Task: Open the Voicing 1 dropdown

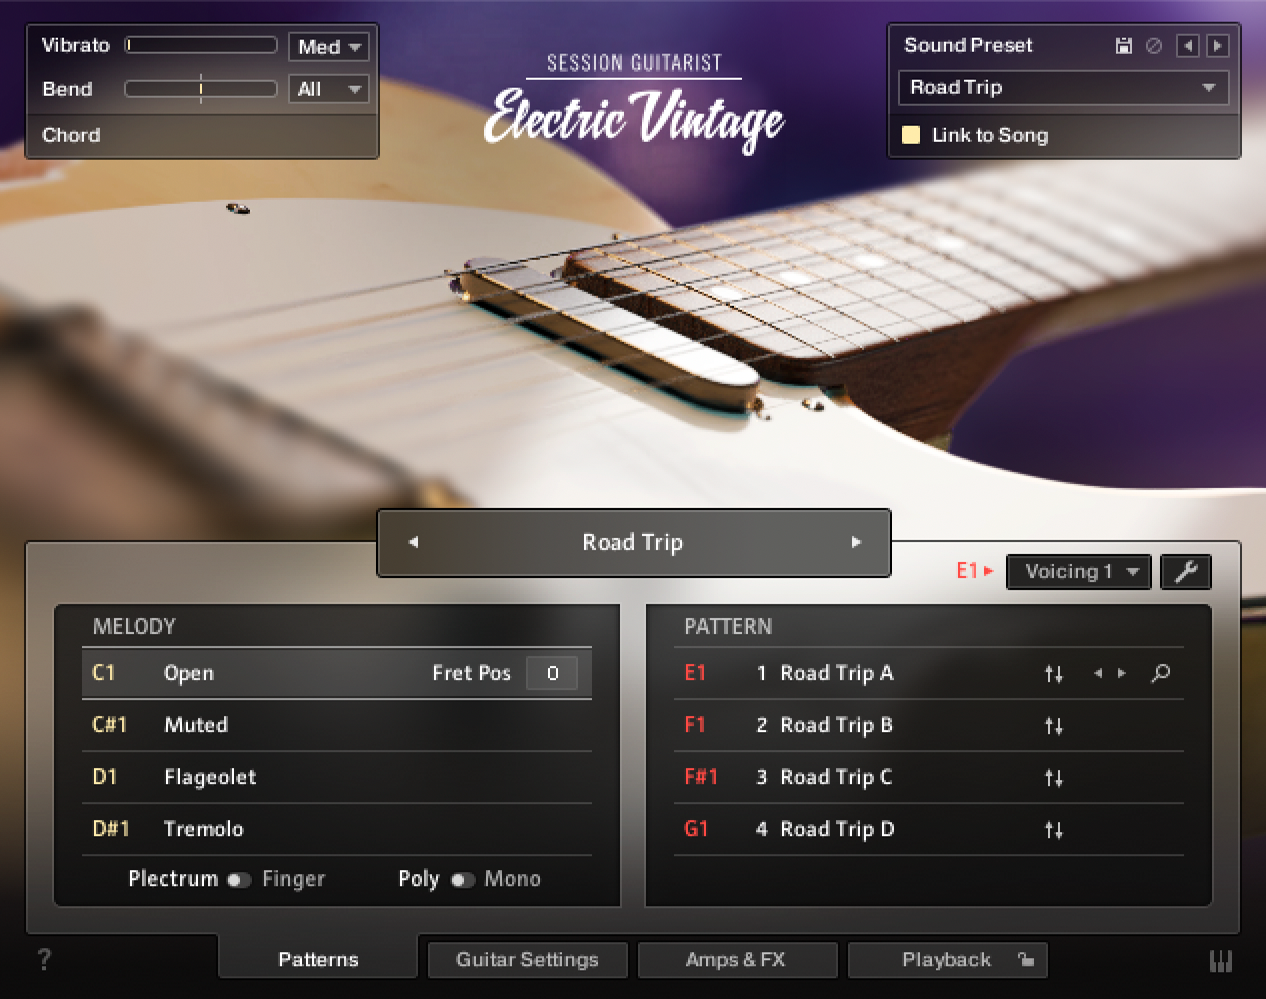Action: (x=1078, y=571)
